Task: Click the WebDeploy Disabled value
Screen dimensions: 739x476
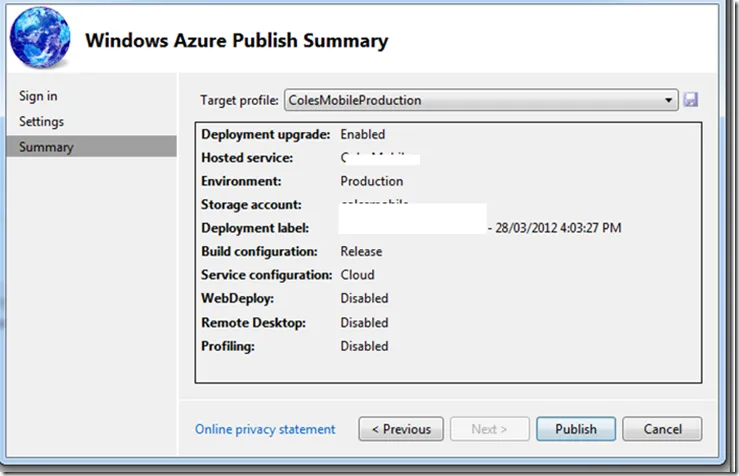Action: (x=364, y=298)
